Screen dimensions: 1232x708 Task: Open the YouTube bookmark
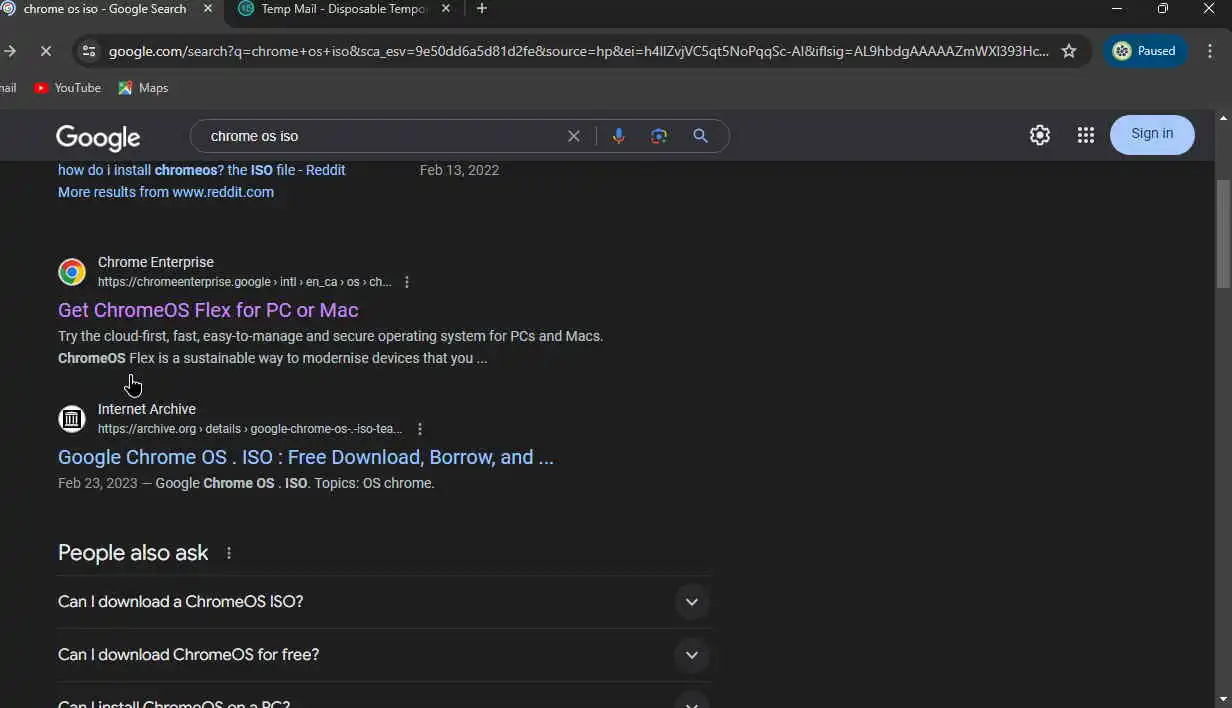pos(67,88)
